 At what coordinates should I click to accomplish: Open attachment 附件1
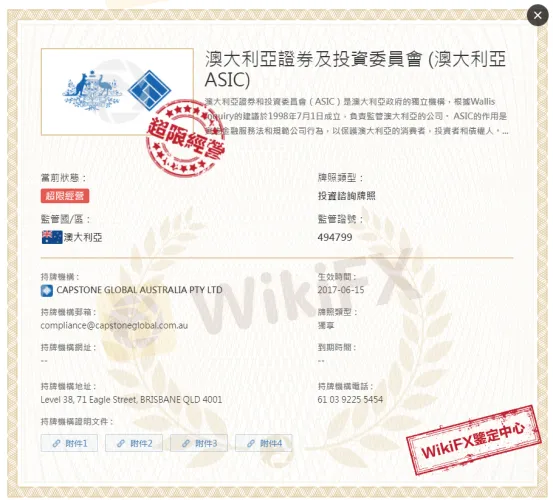pos(69,443)
